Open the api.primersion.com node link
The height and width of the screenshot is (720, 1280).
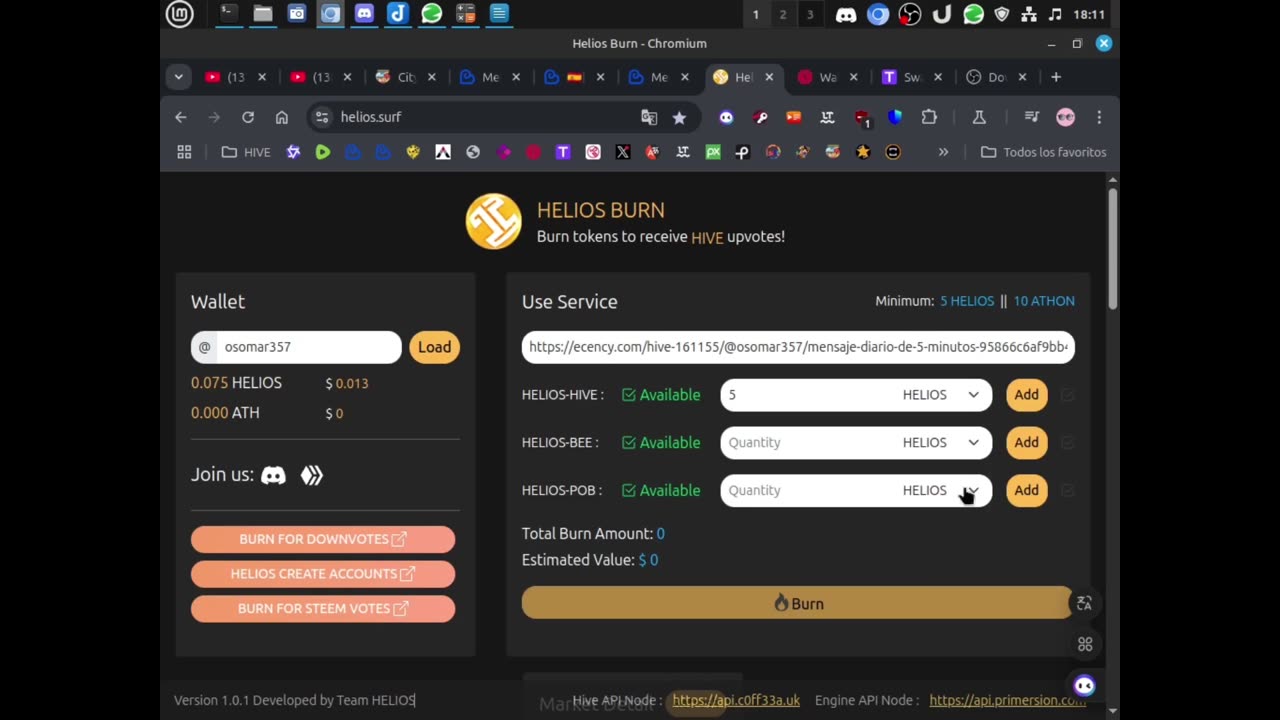(x=1007, y=700)
